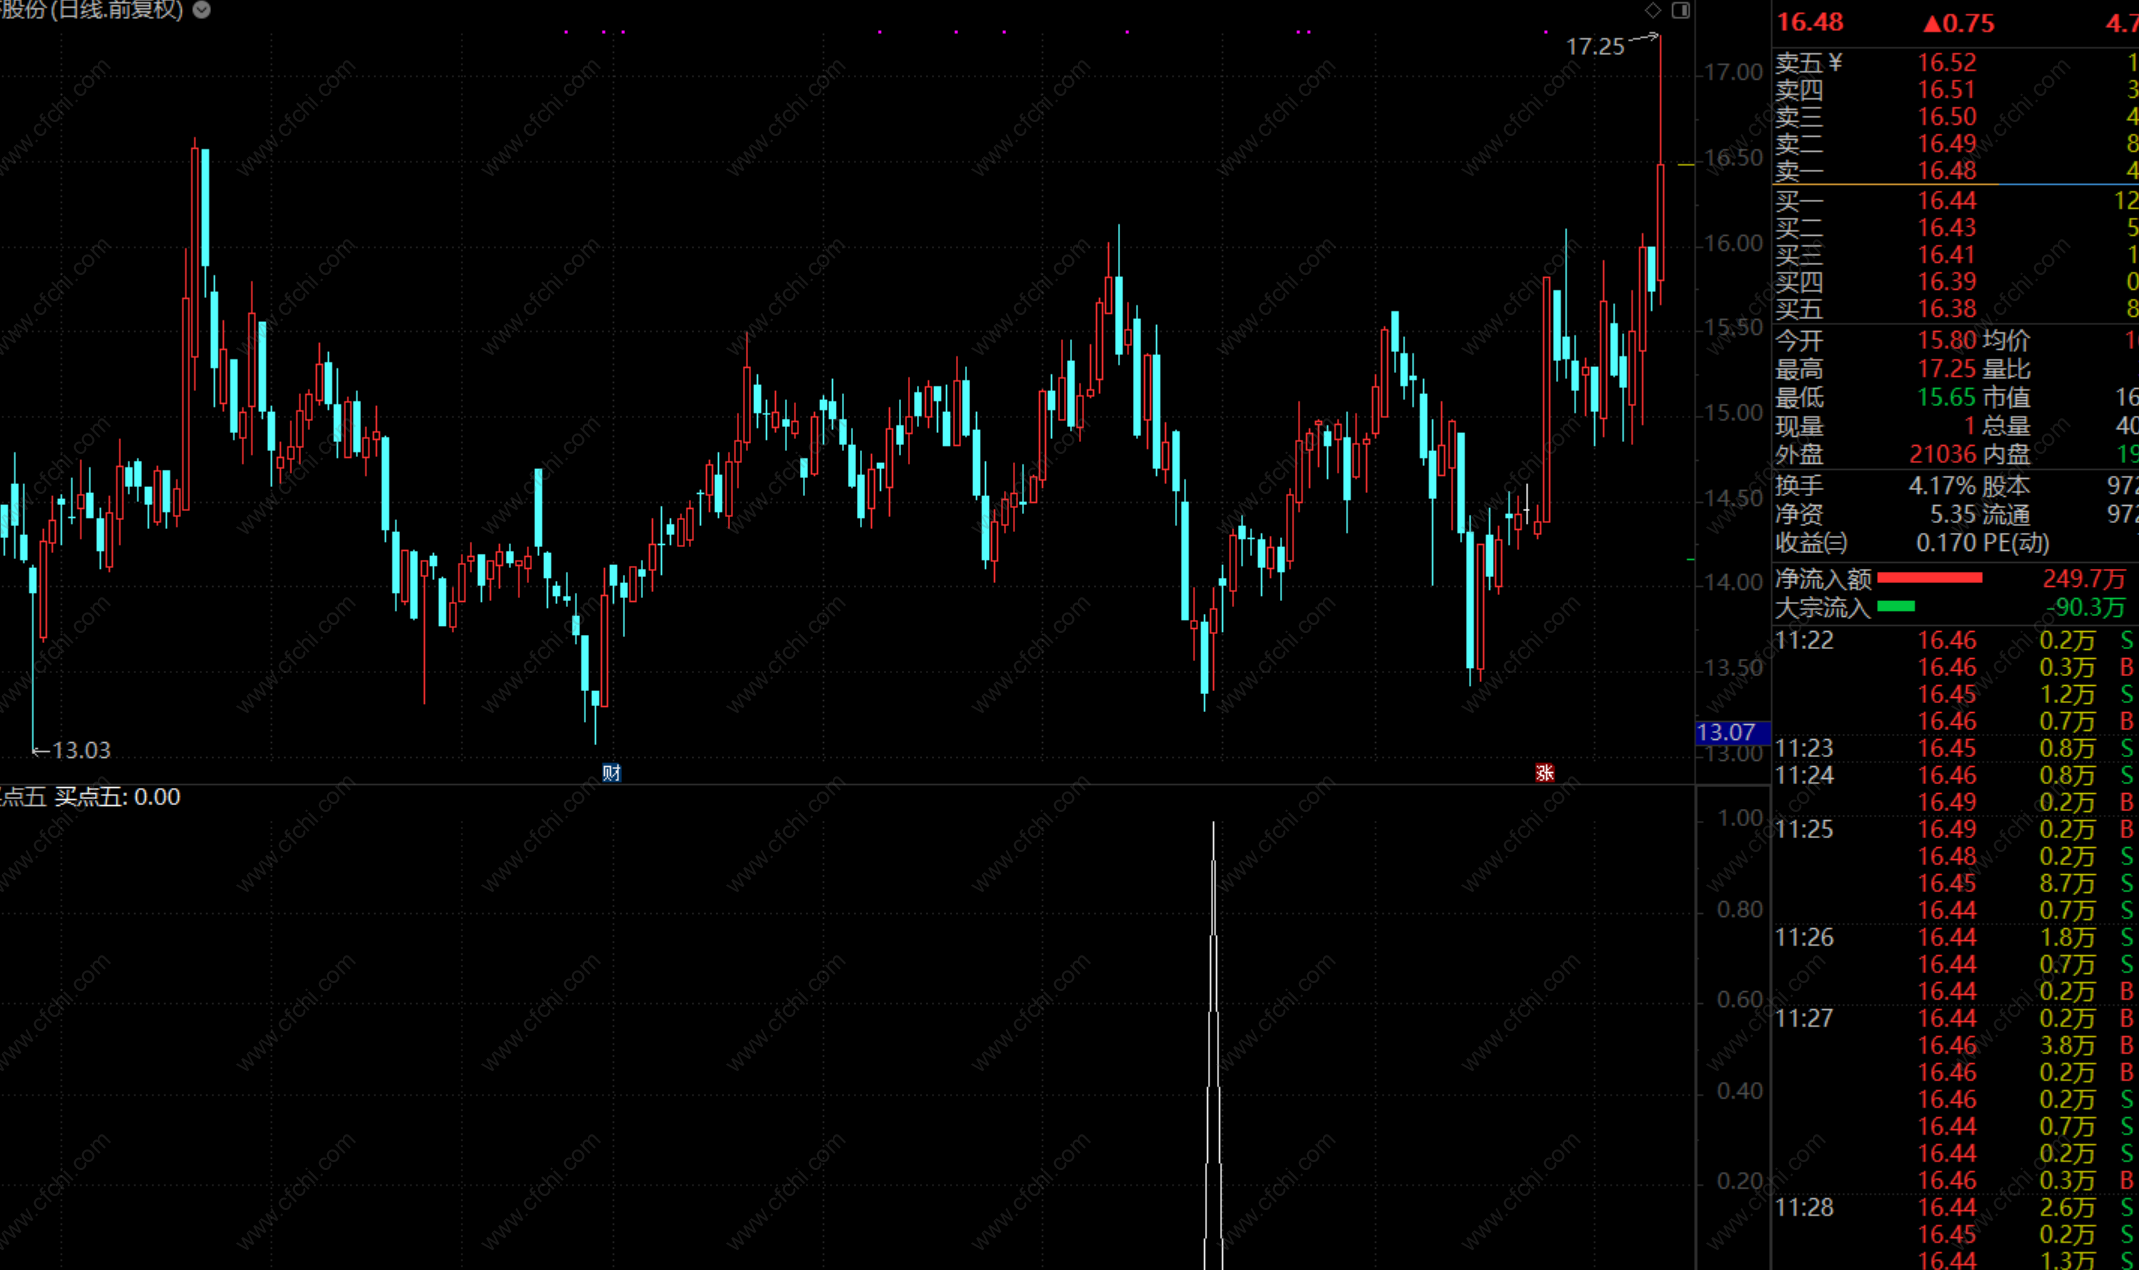The width and height of the screenshot is (2139, 1270).
Task: Click the green 大宗流入 bar
Action: point(1896,606)
